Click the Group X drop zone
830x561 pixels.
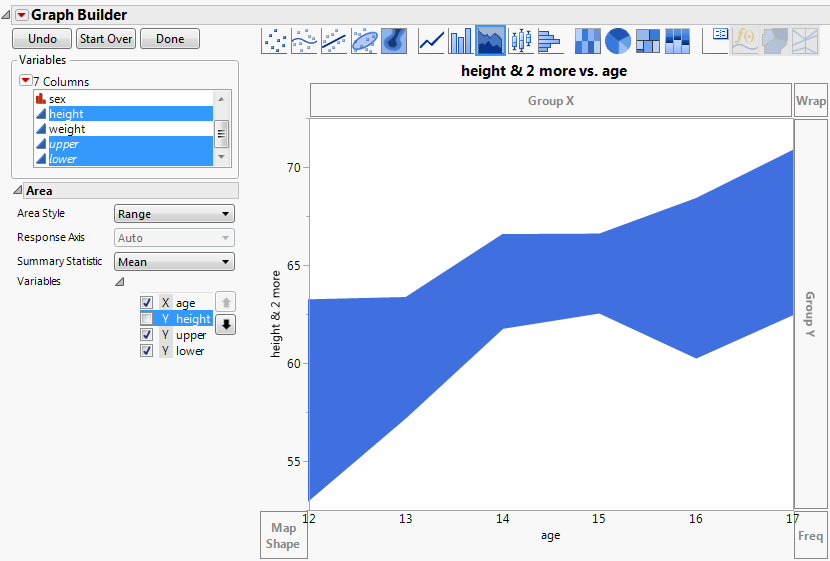(x=551, y=100)
